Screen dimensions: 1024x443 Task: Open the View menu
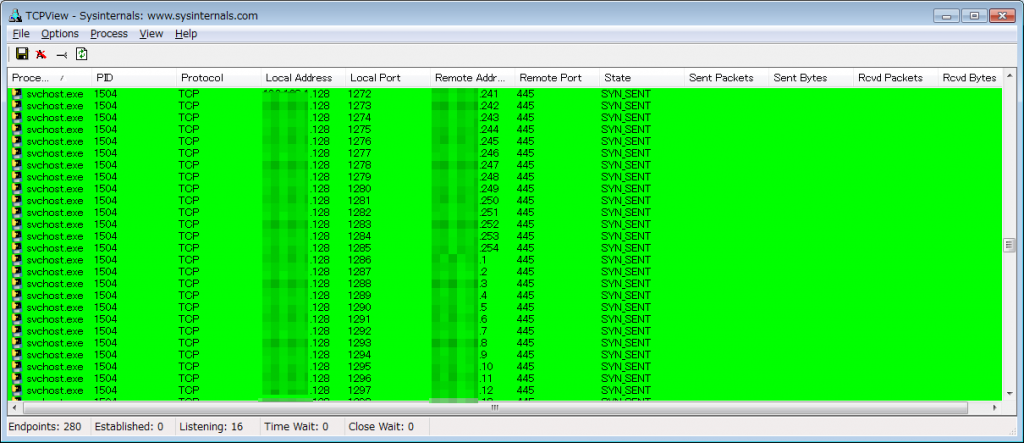click(151, 34)
